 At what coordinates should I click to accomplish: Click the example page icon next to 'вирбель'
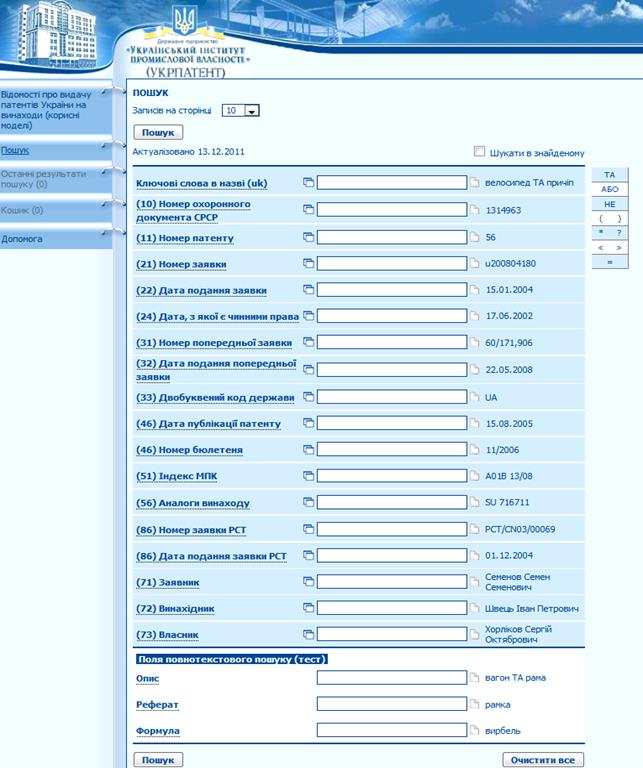(x=475, y=730)
